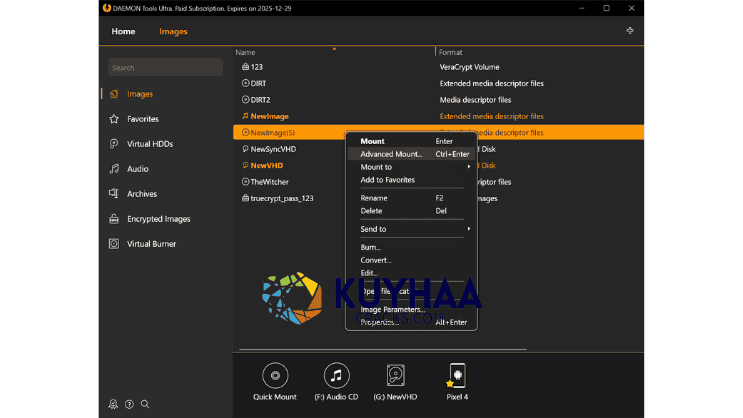Click the arrows icon at top right
743x418 pixels.
click(630, 30)
